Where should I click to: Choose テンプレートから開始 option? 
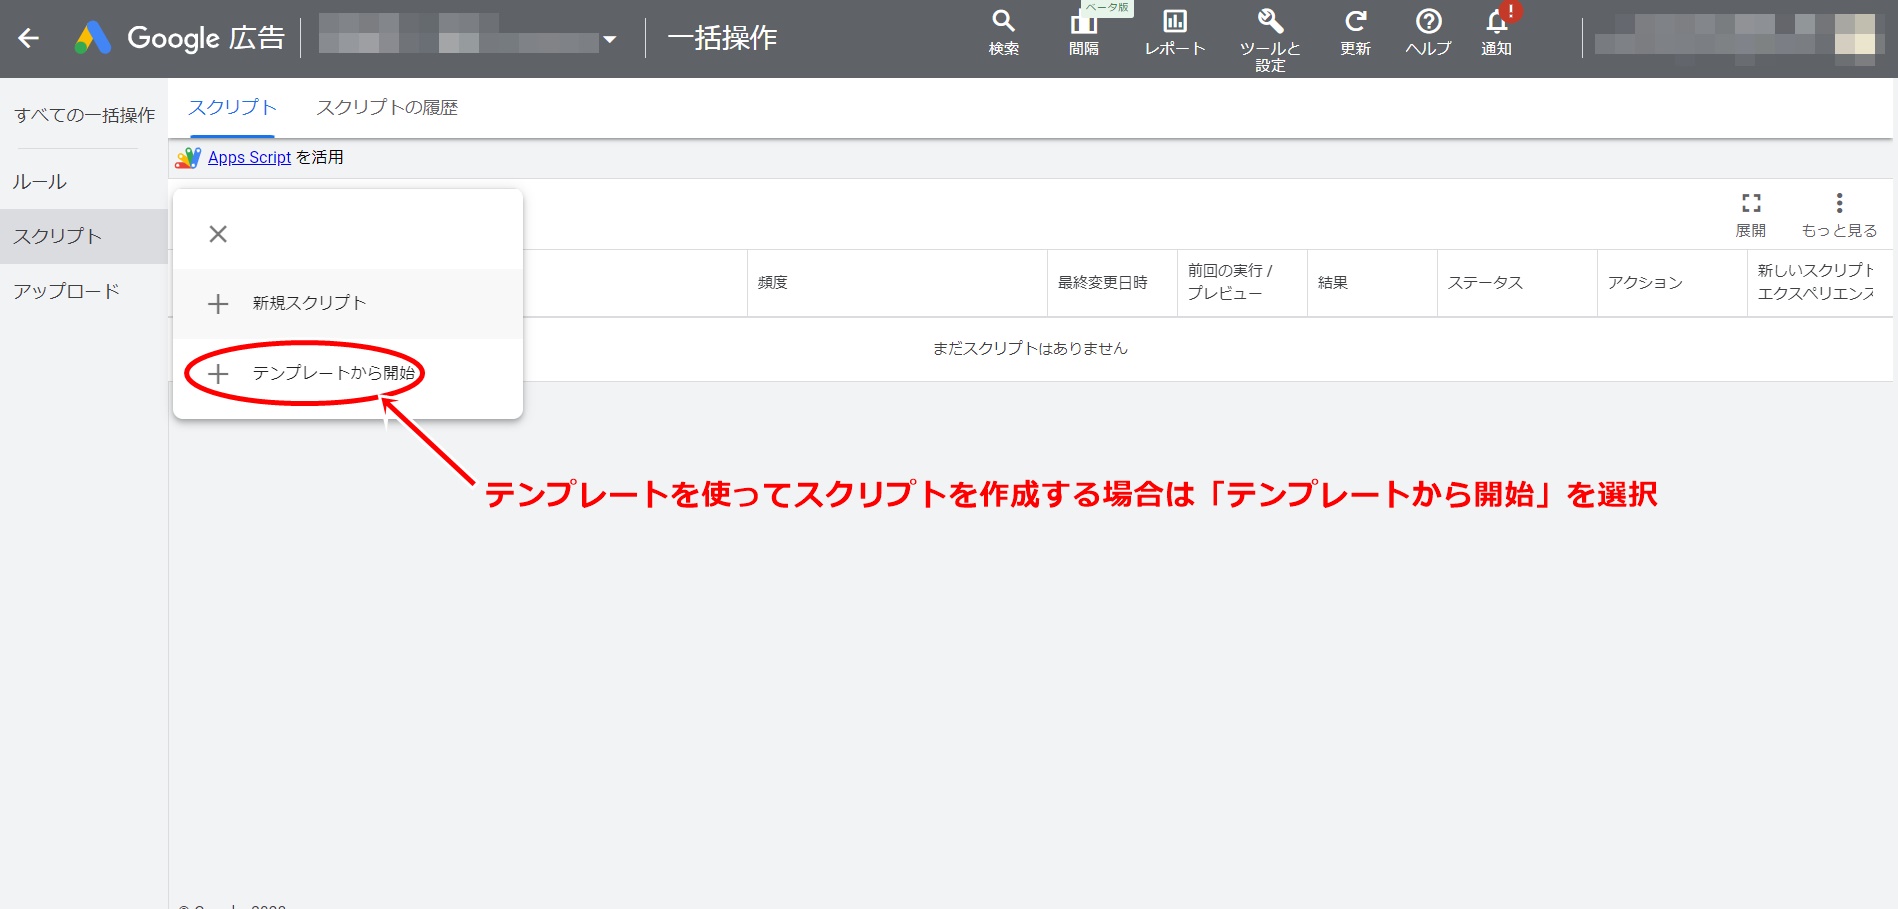pos(332,373)
